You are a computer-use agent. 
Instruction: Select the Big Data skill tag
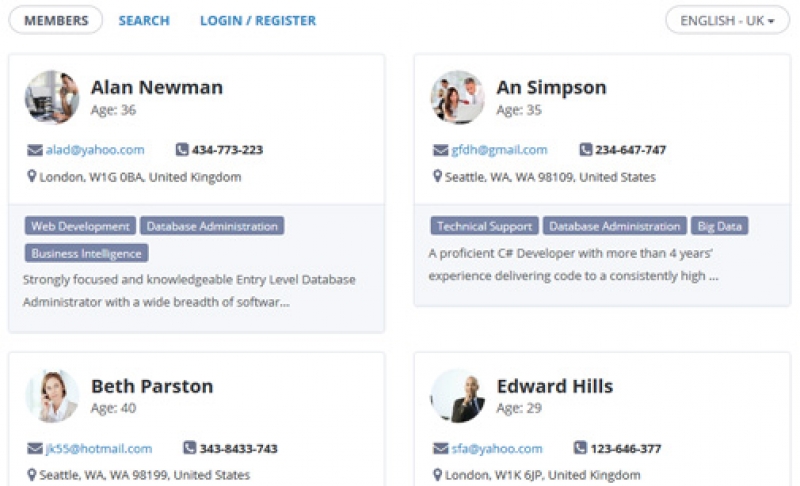click(719, 226)
